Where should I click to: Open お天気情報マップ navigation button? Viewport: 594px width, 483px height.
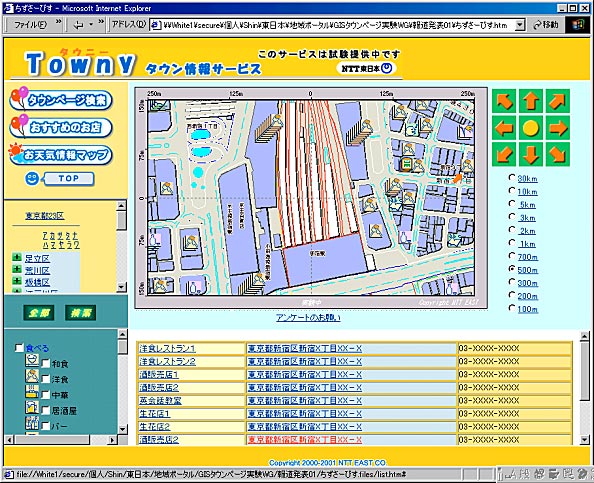coord(61,154)
